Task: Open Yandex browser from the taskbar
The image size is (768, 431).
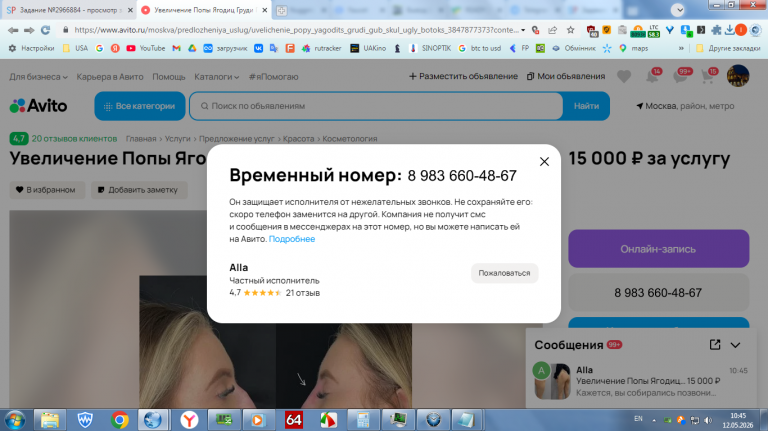Action: (189, 420)
